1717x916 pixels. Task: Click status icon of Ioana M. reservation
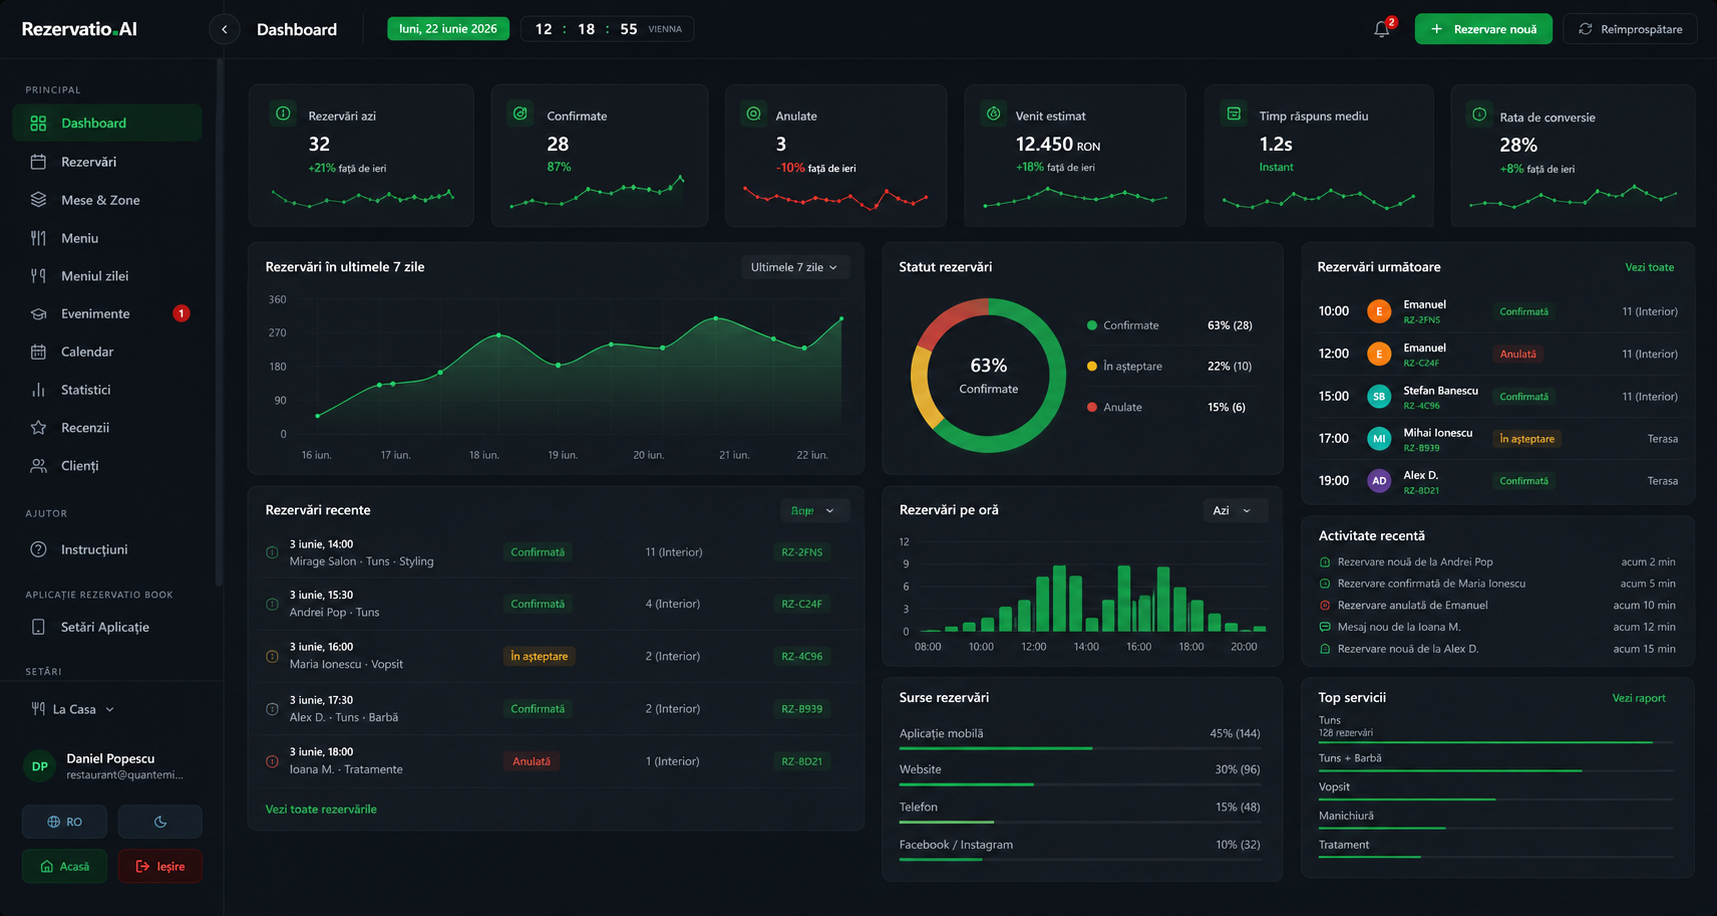tap(272, 761)
